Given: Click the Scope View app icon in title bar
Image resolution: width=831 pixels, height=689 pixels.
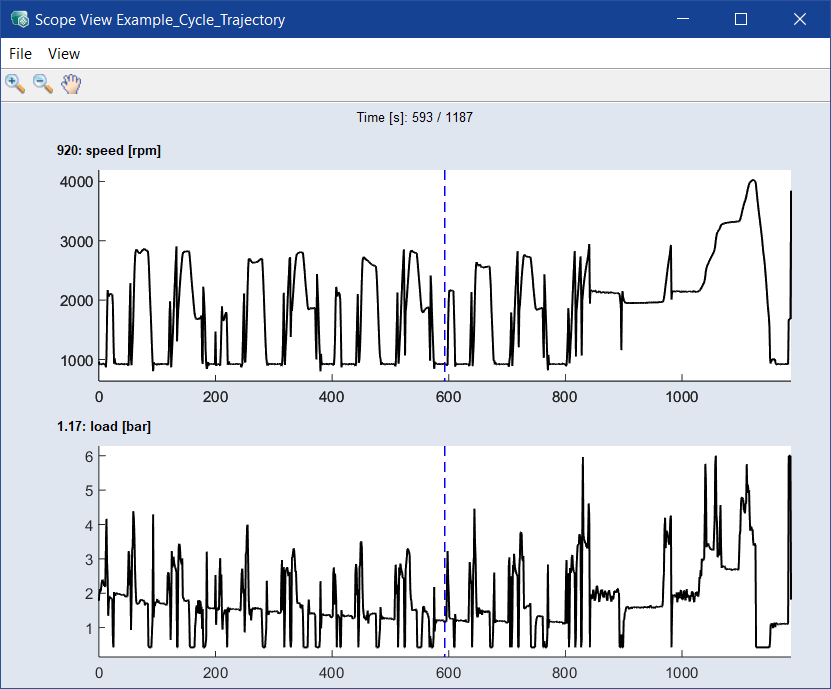Looking at the screenshot, I should pyautogui.click(x=18, y=19).
